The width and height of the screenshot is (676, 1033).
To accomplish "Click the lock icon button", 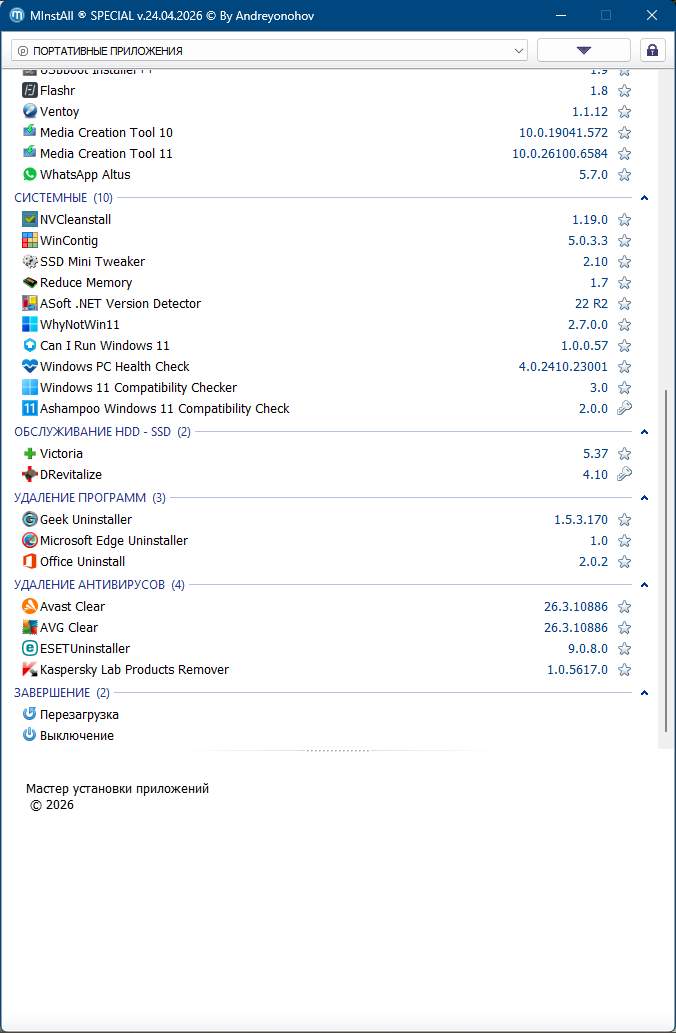I will 653,50.
